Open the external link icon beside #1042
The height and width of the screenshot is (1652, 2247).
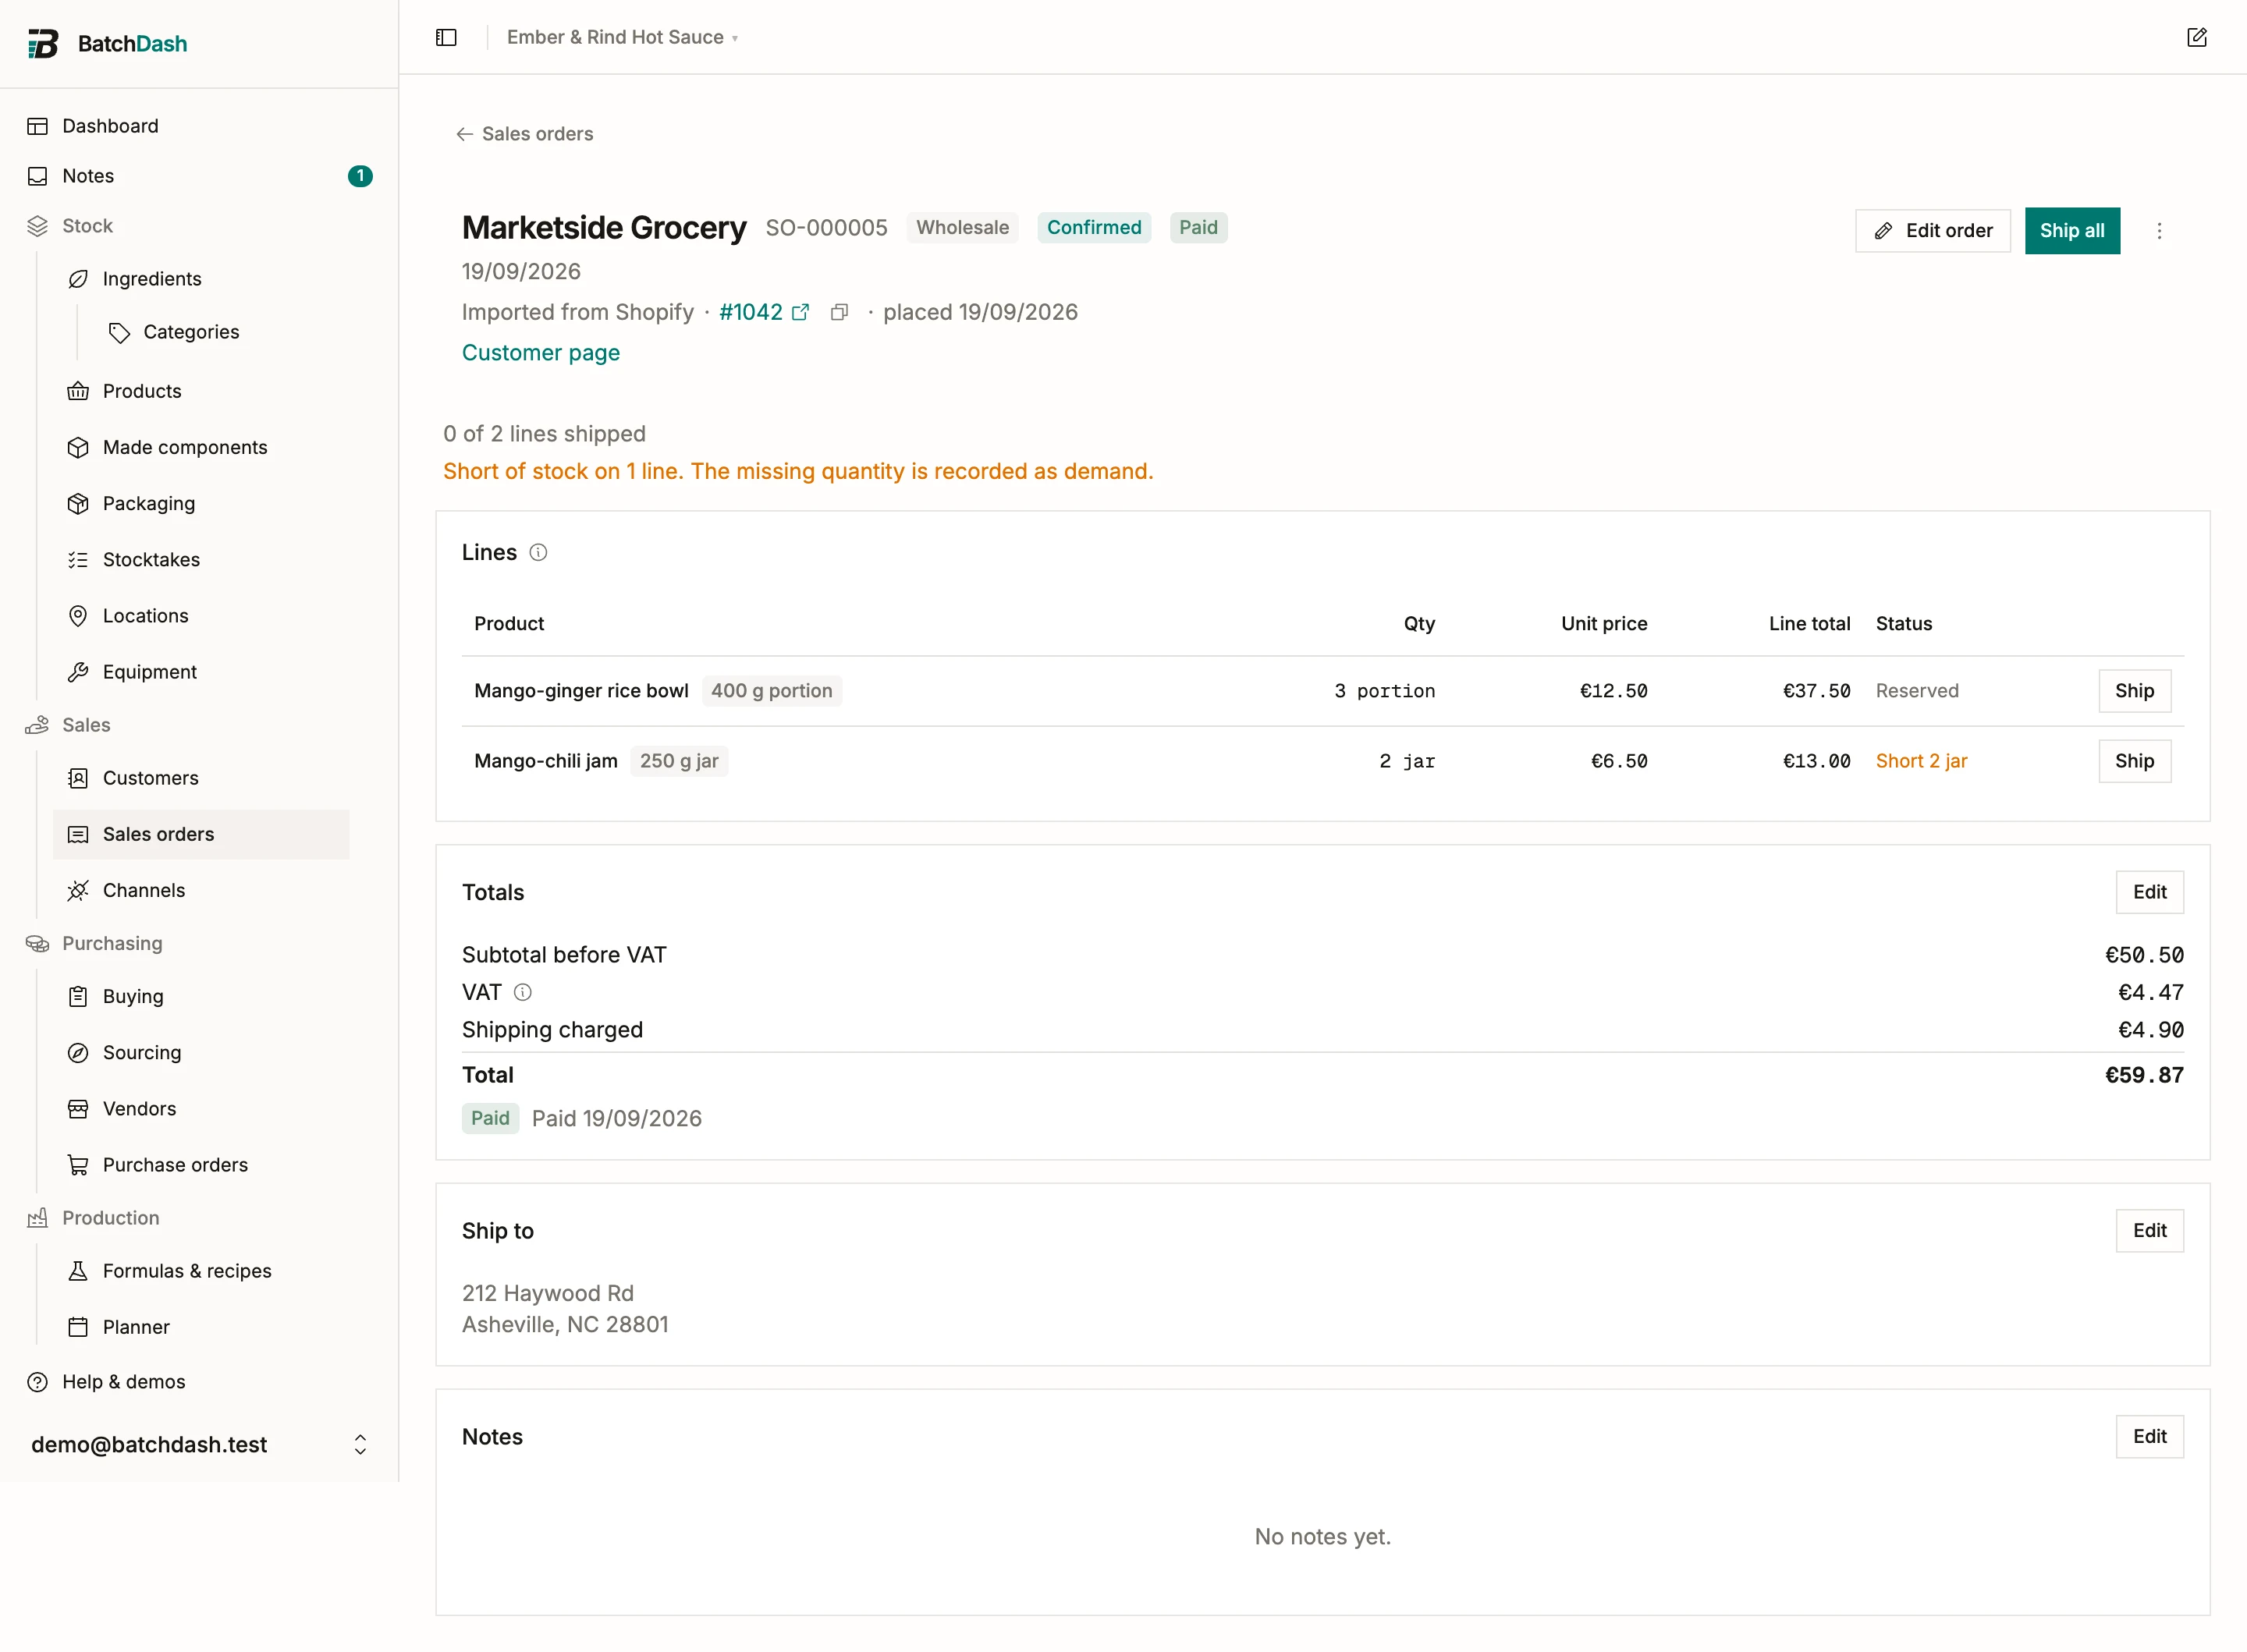click(800, 312)
